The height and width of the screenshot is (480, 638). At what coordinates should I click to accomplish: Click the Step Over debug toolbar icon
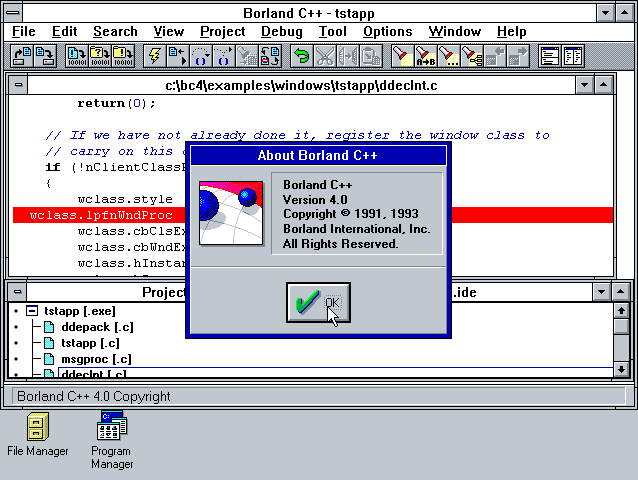[x=201, y=55]
